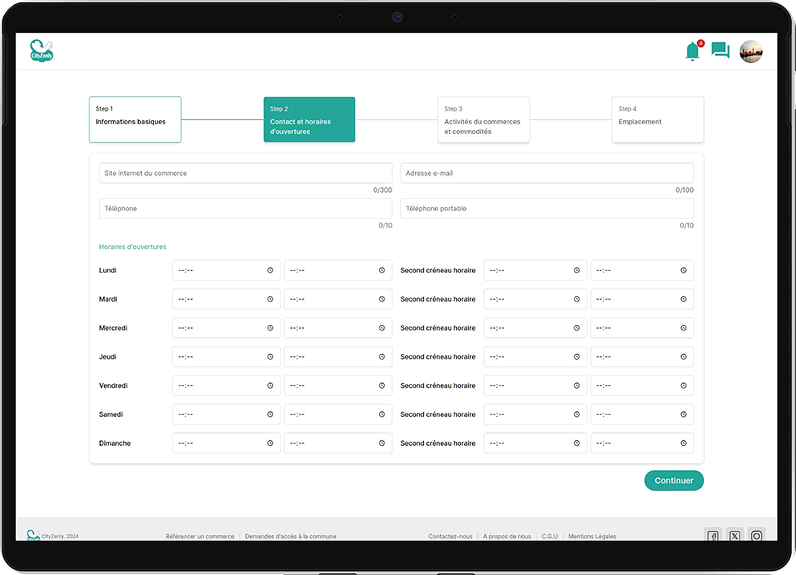Click Jeudi second slot end time field

(642, 357)
